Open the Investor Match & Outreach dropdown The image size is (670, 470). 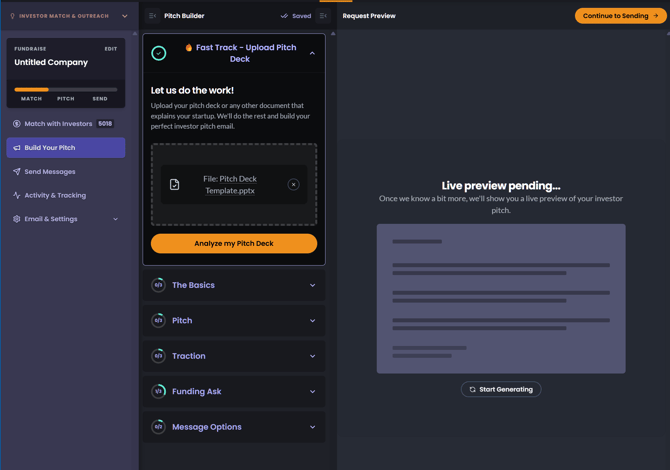(124, 16)
